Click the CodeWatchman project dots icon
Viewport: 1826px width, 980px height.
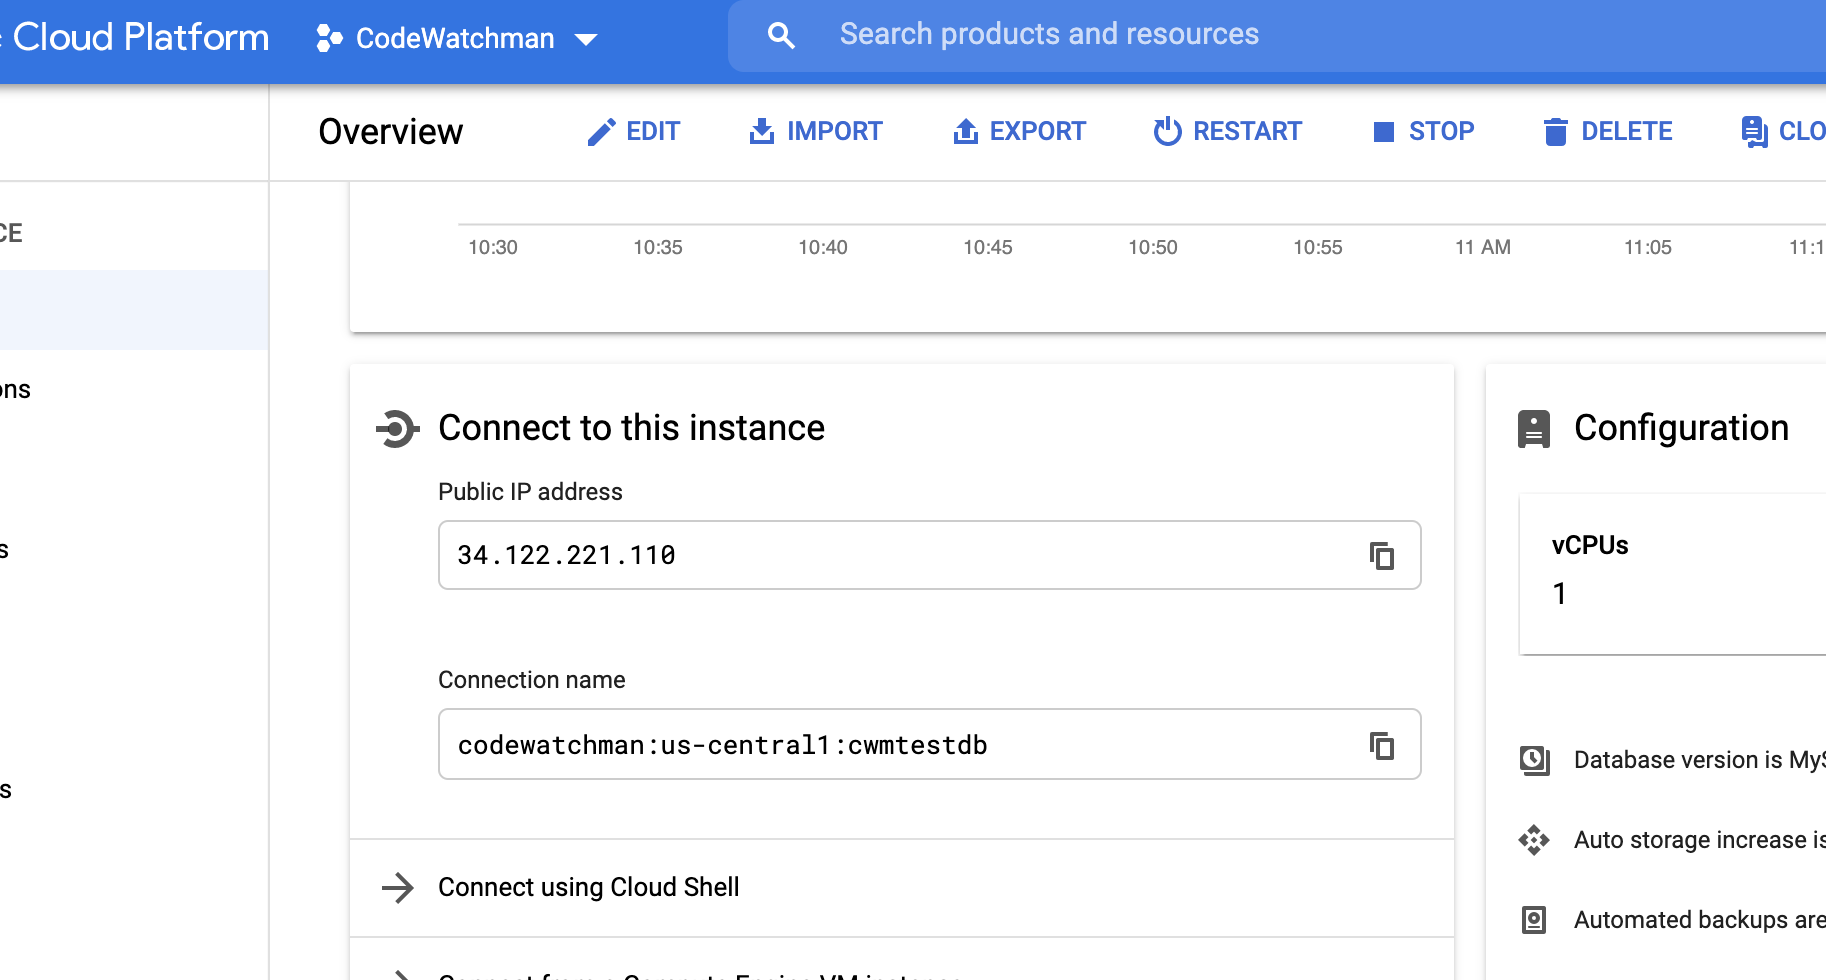point(329,38)
